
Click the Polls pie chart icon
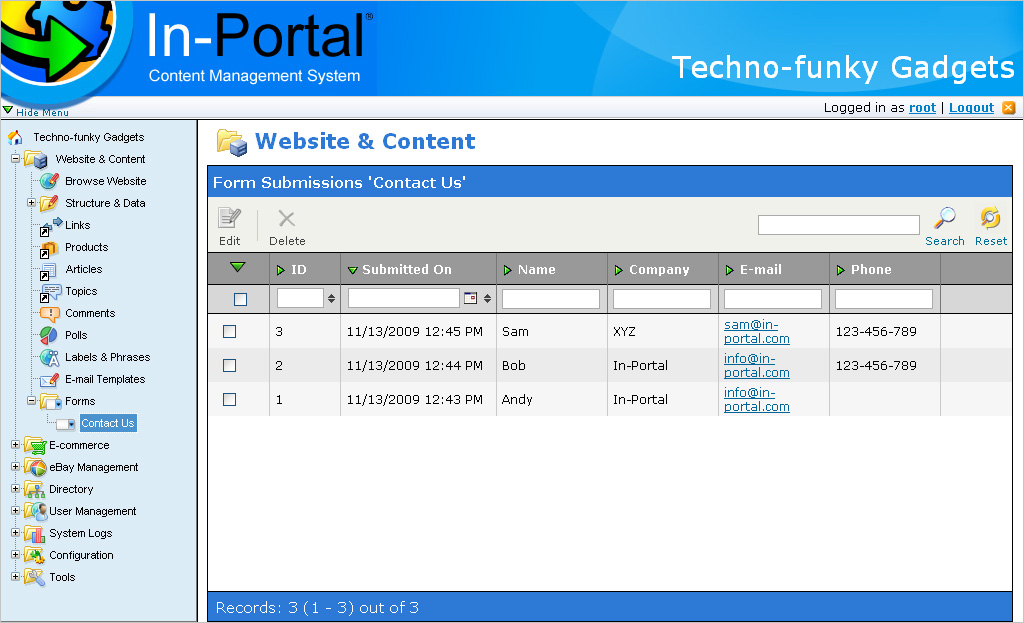pyautogui.click(x=48, y=335)
